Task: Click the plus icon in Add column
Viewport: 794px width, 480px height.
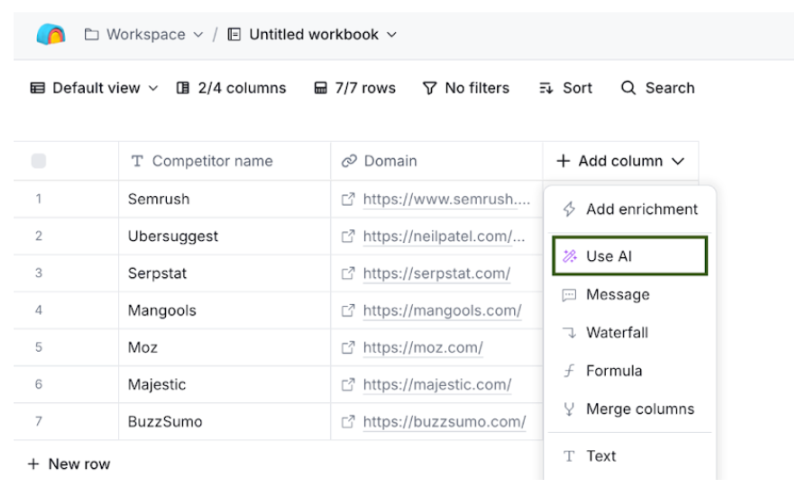Action: tap(563, 161)
